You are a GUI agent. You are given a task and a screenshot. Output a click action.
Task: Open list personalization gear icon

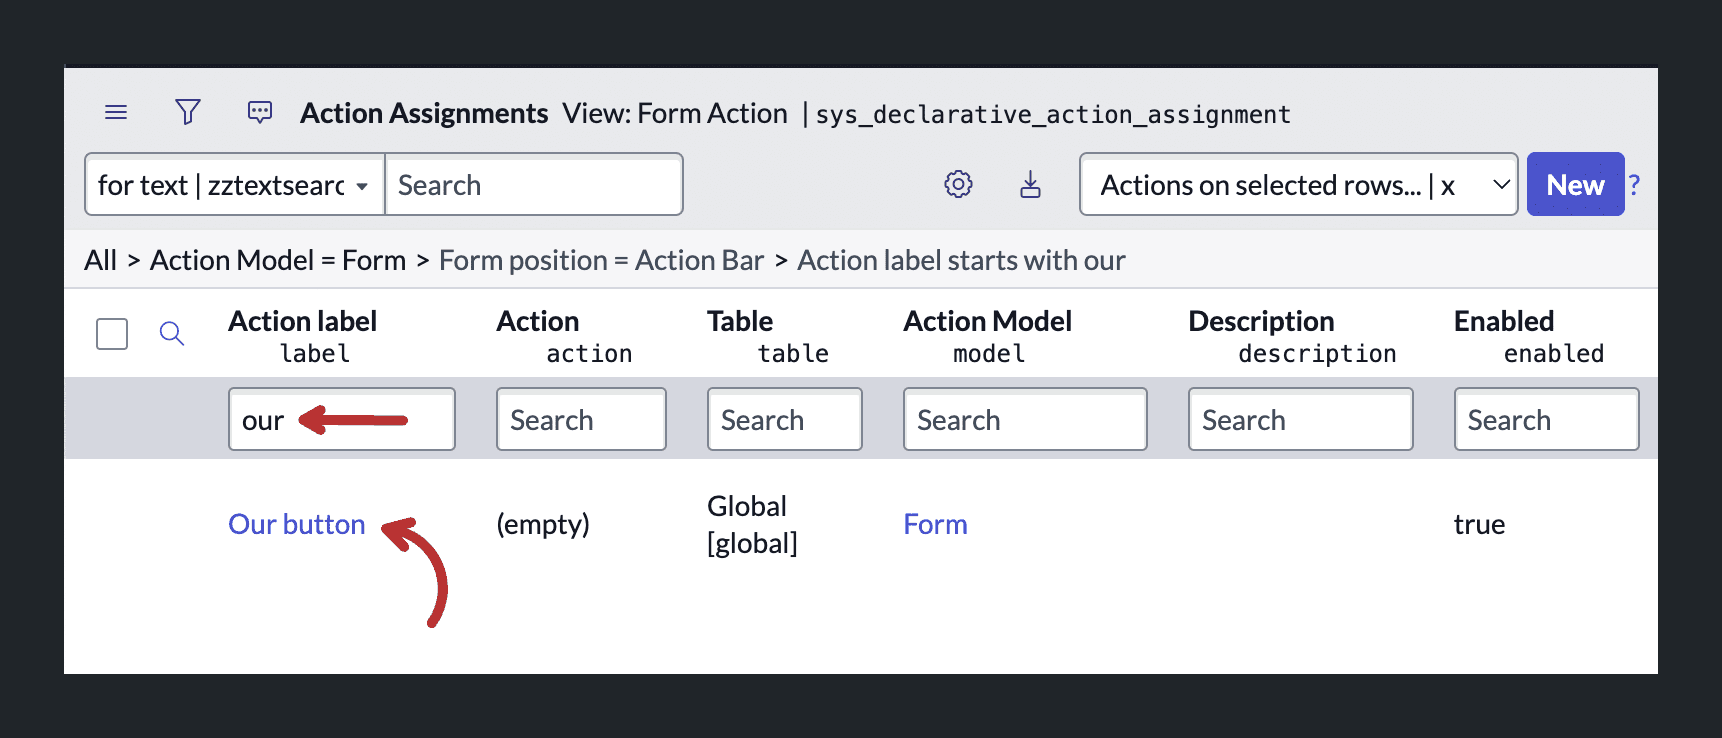pyautogui.click(x=958, y=184)
